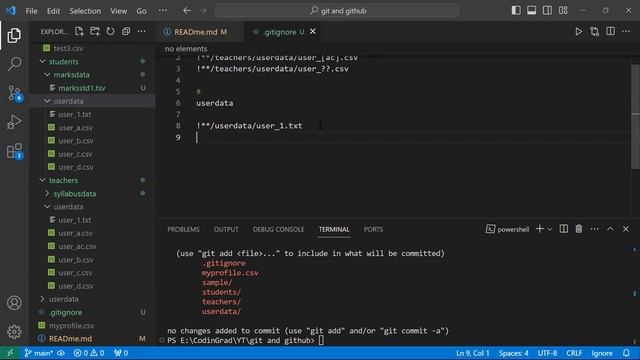Split the terminal panel
This screenshot has width=640, height=360.
pyautogui.click(x=564, y=229)
